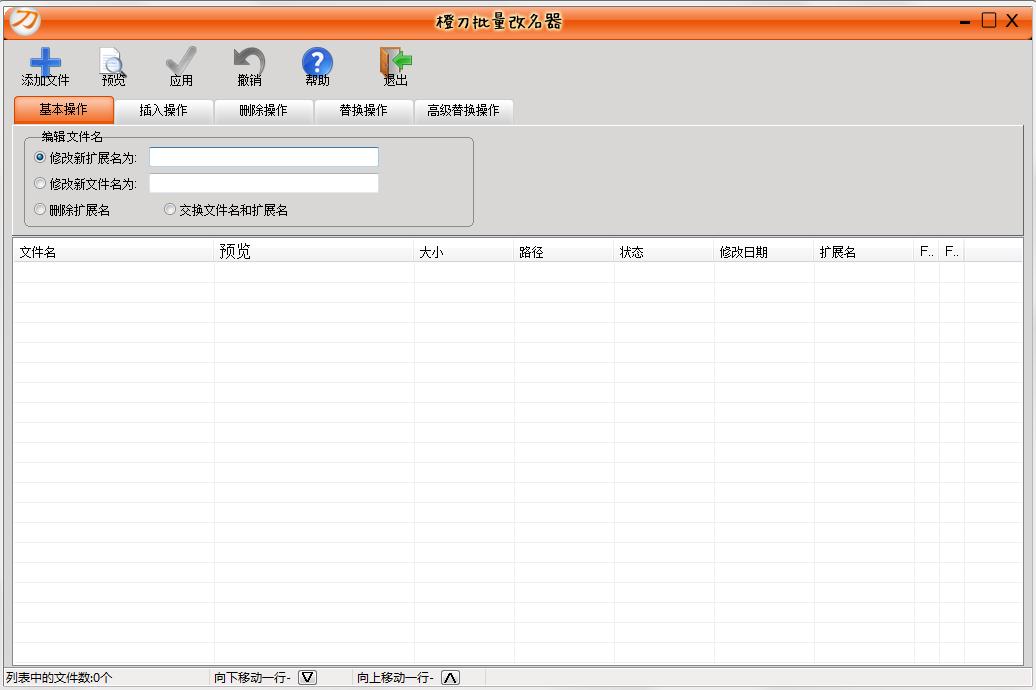Click the Preview (预览) toolbar icon
Image resolution: width=1036 pixels, height=690 pixels.
tap(113, 62)
